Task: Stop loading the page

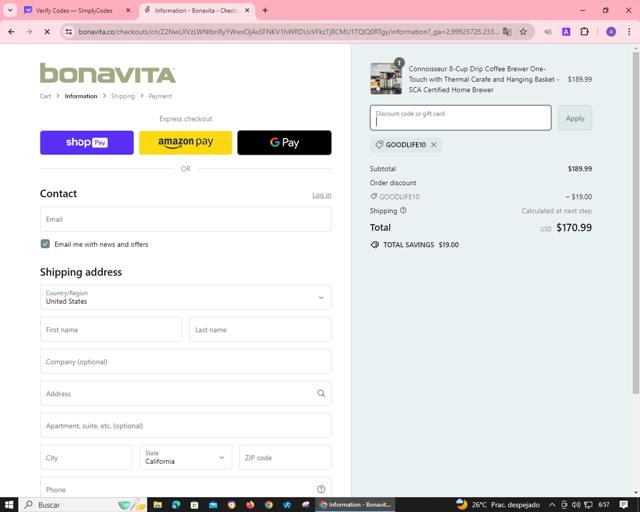Action: click(x=47, y=31)
